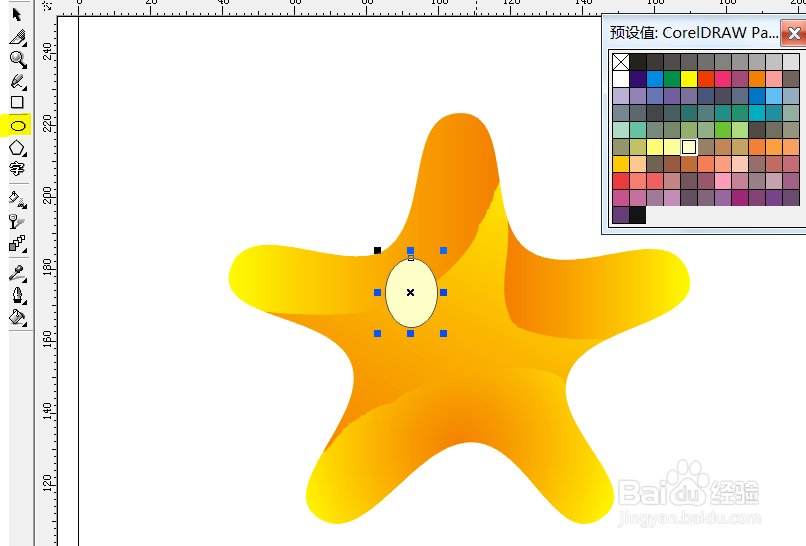
Task: Pick the white color swatch
Action: [621, 79]
